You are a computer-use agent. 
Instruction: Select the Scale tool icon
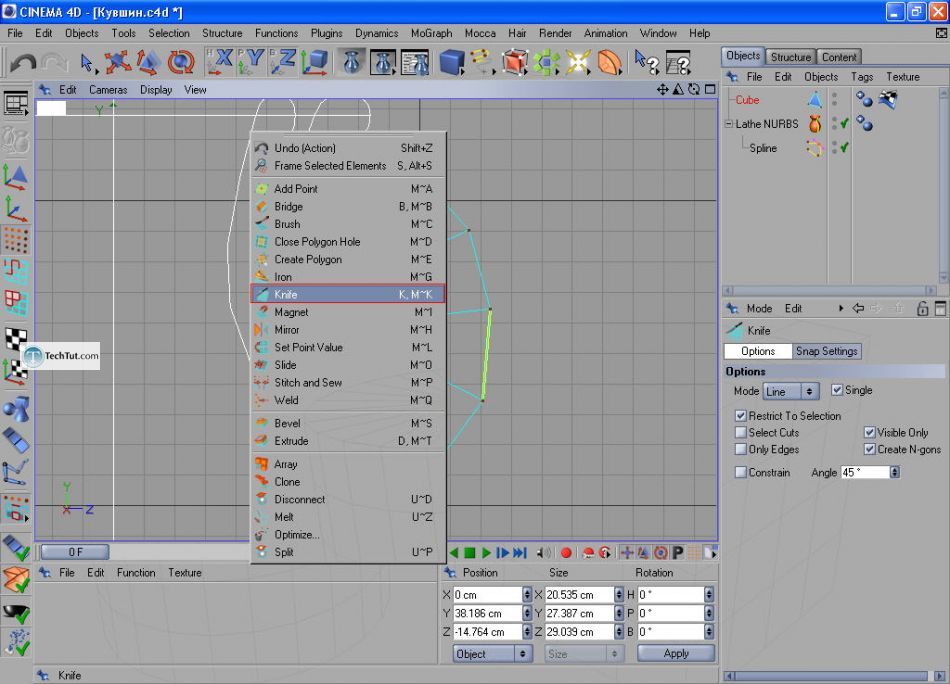pyautogui.click(x=148, y=62)
